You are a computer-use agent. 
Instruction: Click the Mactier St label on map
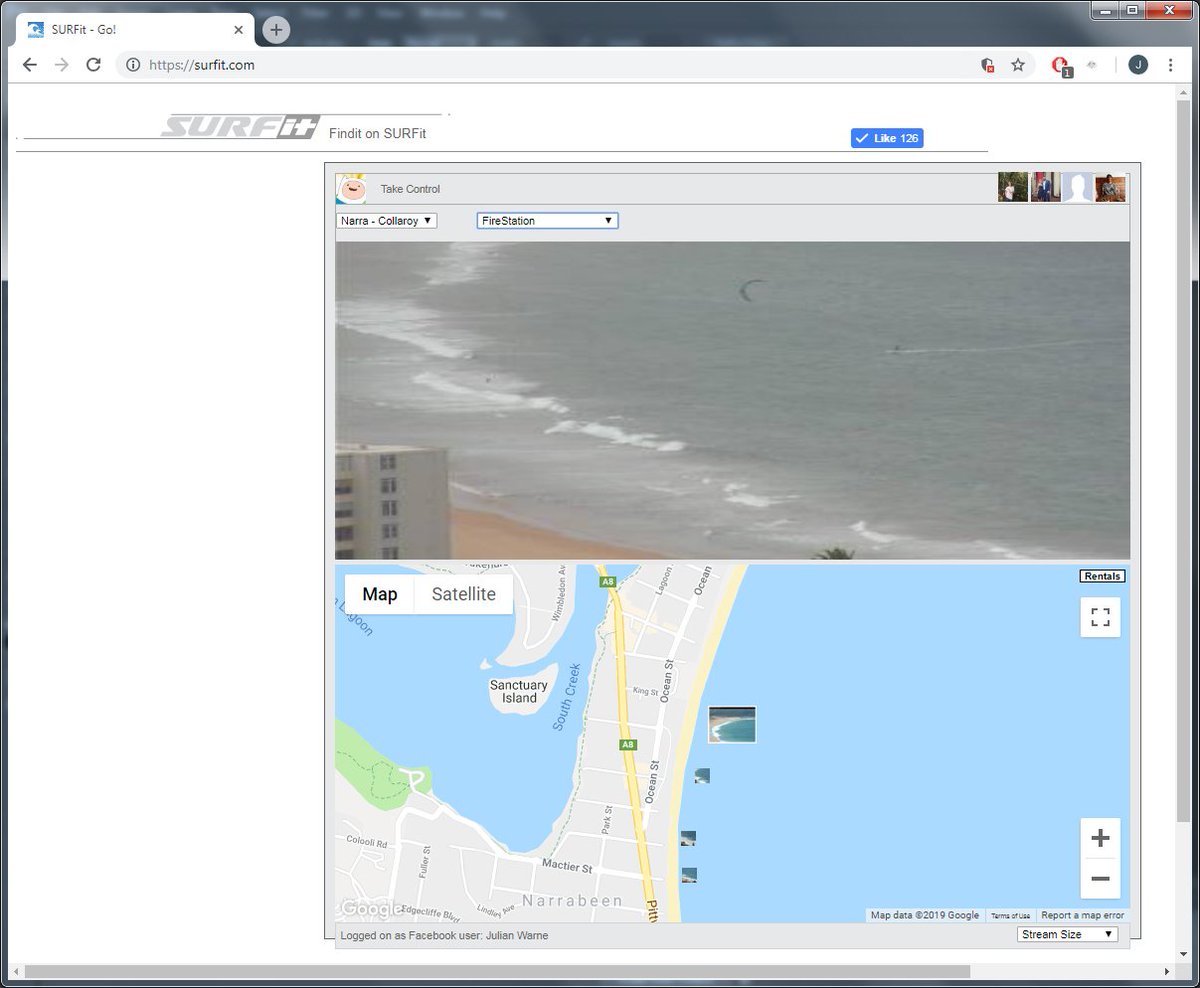click(x=567, y=865)
